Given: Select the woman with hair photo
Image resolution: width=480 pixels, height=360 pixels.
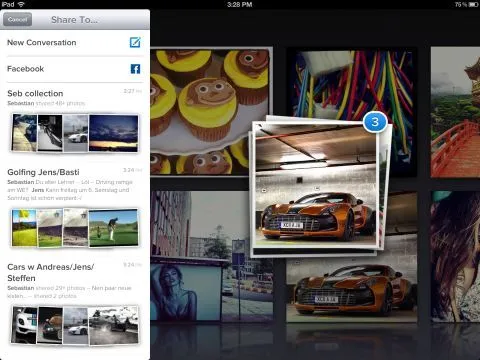Looking at the screenshot, I should (455, 257).
